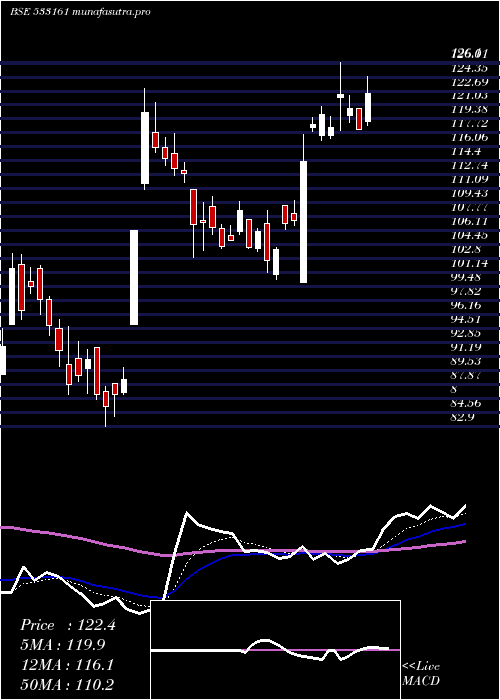Click the 91.19 price axis label
The width and height of the screenshot is (500, 700).
pyautogui.click(x=466, y=347)
